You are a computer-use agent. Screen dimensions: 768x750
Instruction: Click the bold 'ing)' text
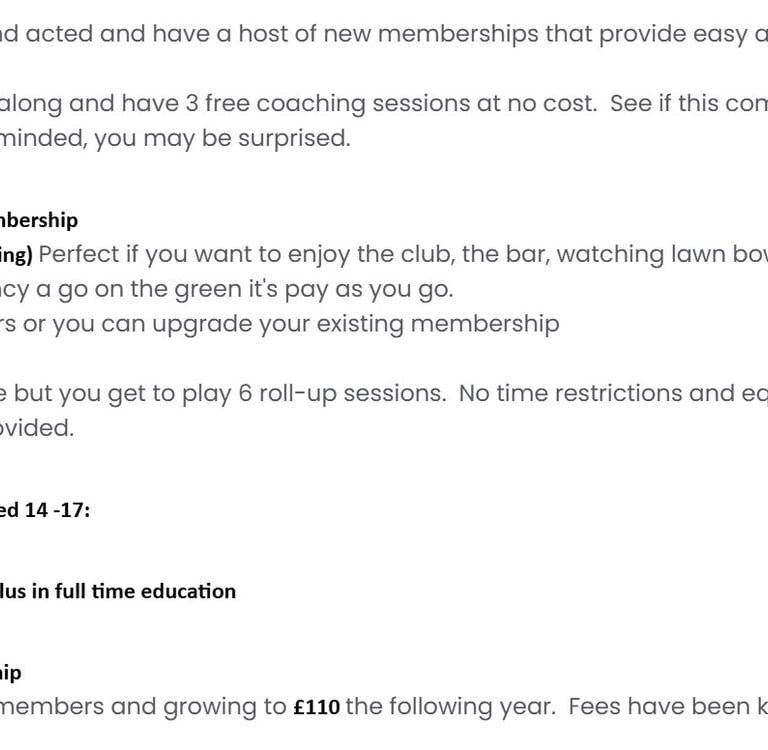pyautogui.click(x=16, y=255)
